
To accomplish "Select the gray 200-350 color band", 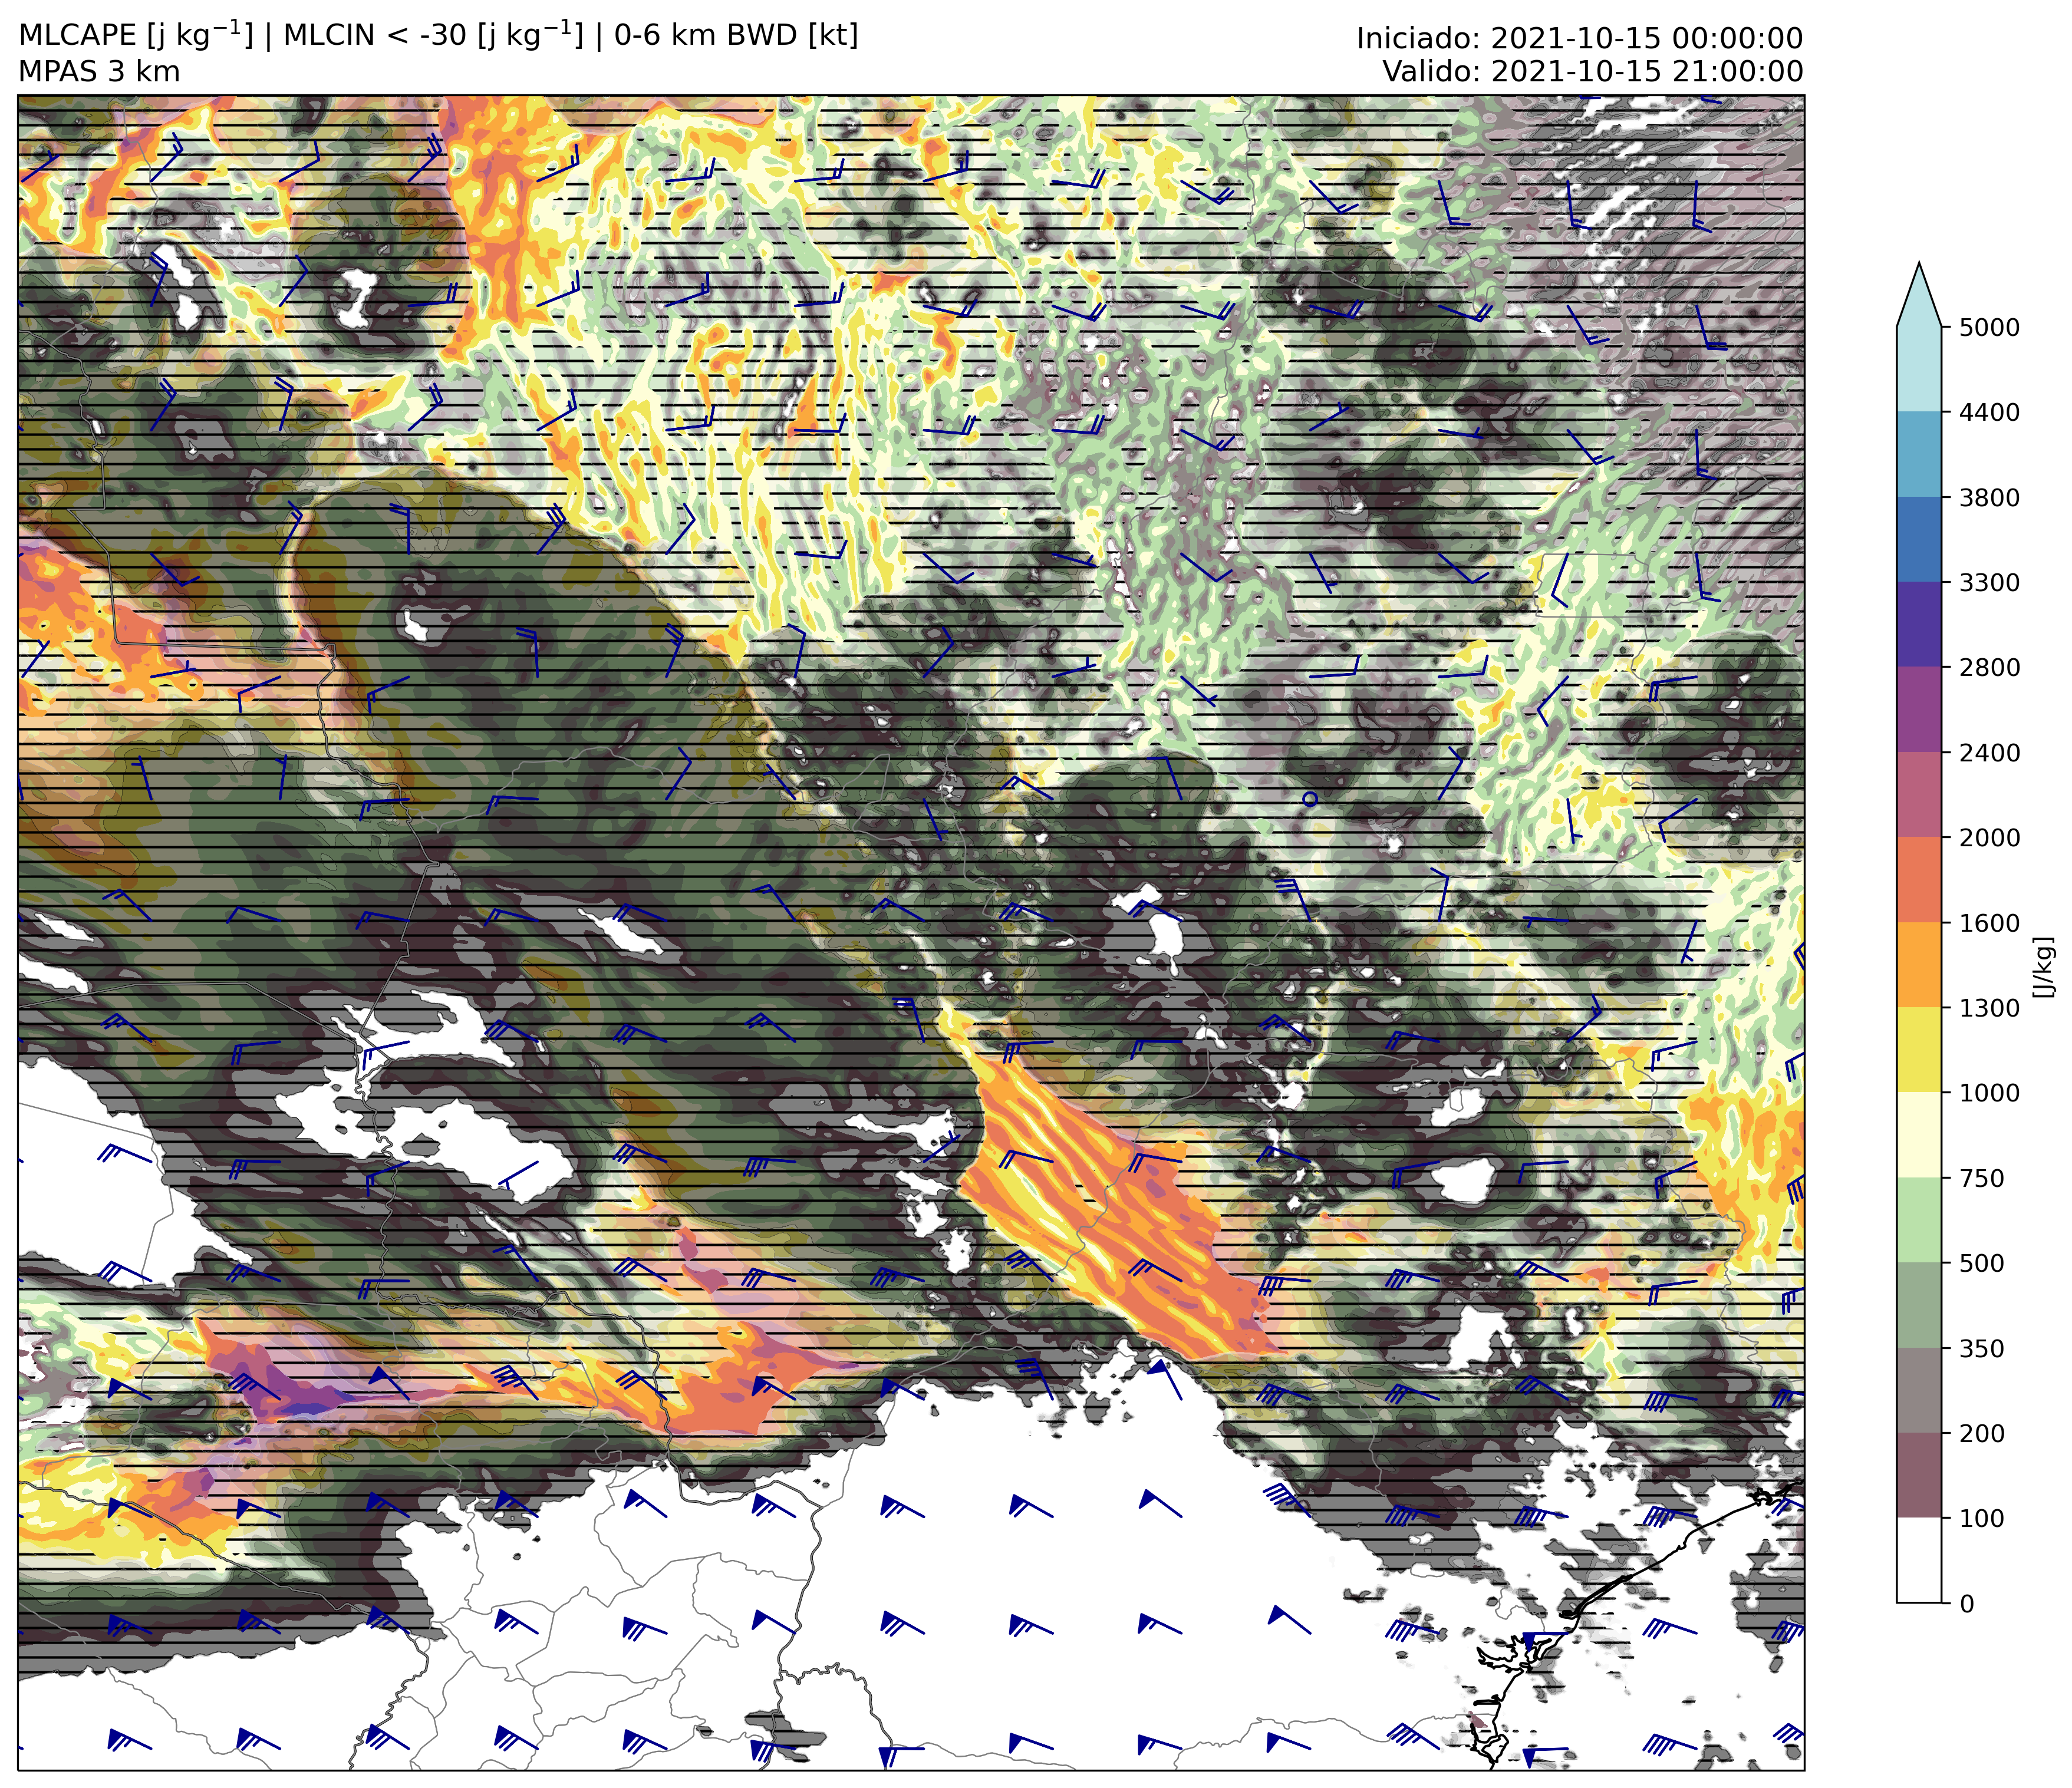I will coord(1919,1390).
